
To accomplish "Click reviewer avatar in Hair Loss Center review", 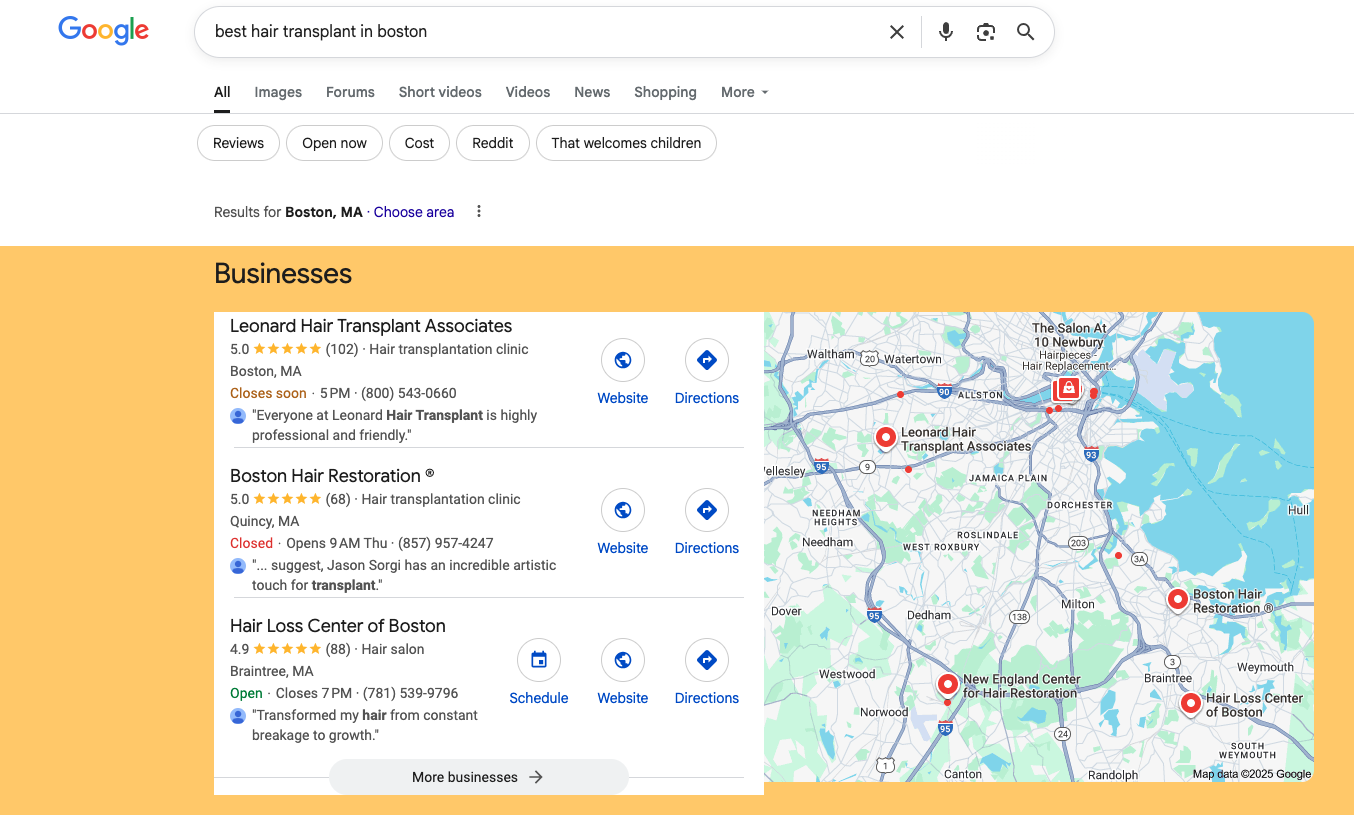I will coord(238,715).
